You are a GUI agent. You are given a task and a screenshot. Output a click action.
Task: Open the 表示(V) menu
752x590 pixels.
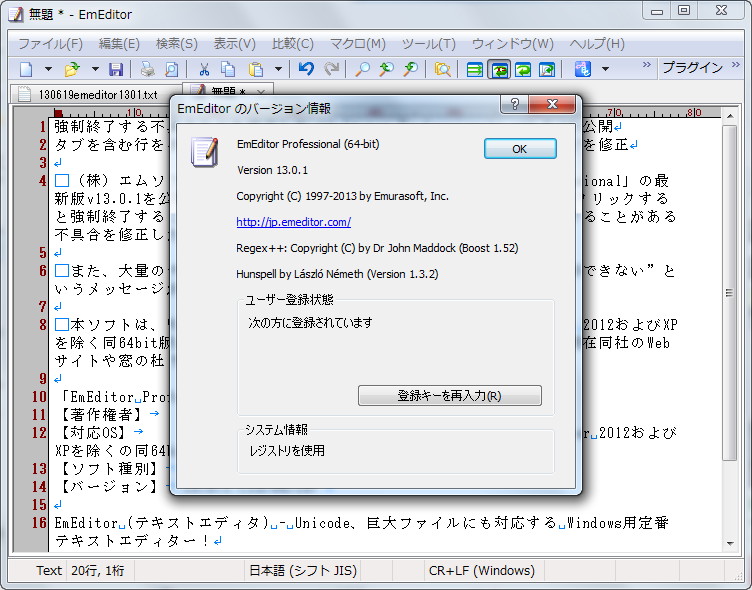(234, 44)
